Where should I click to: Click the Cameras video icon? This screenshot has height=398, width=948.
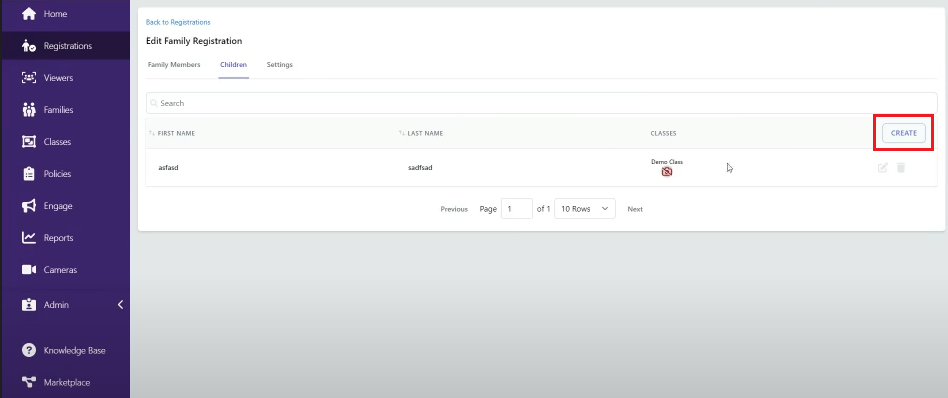(29, 270)
